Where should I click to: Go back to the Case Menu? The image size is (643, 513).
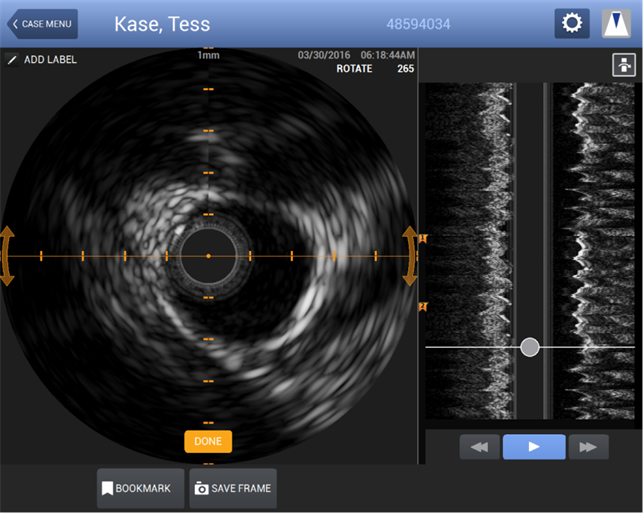coord(42,24)
